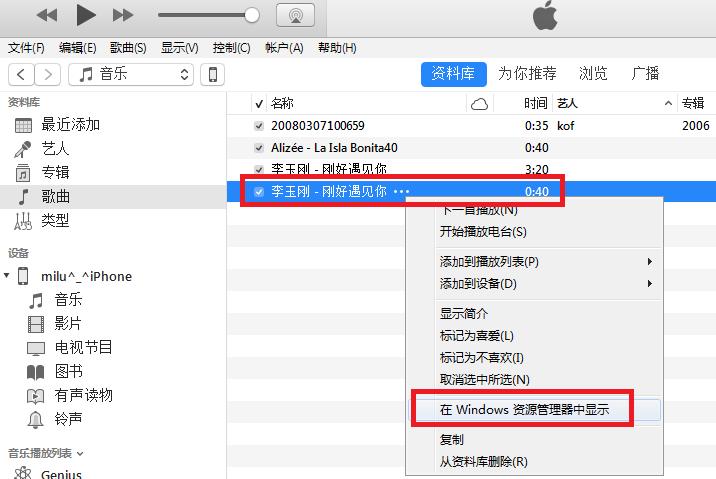Viewport: 716px width, 479px height.
Task: Open 音乐 under the iPhone device
Action: point(68,300)
